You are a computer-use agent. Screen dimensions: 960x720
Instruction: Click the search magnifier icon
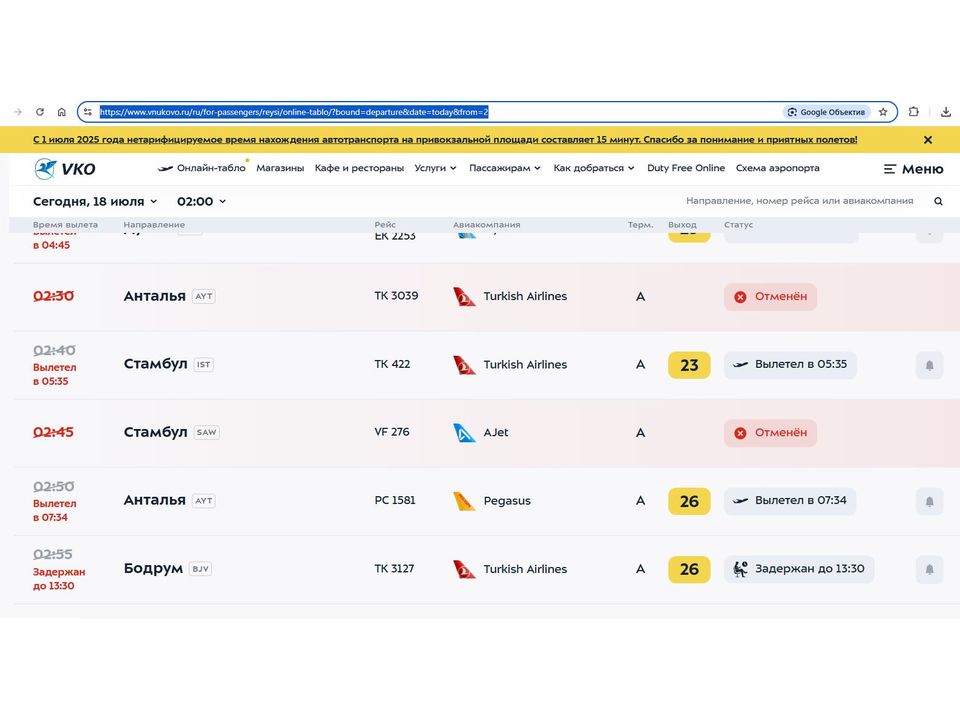coord(938,201)
